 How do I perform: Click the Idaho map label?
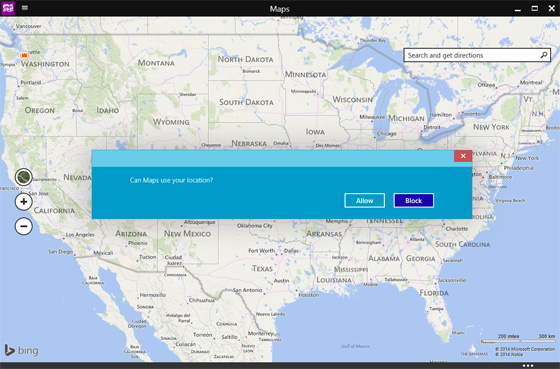108,110
